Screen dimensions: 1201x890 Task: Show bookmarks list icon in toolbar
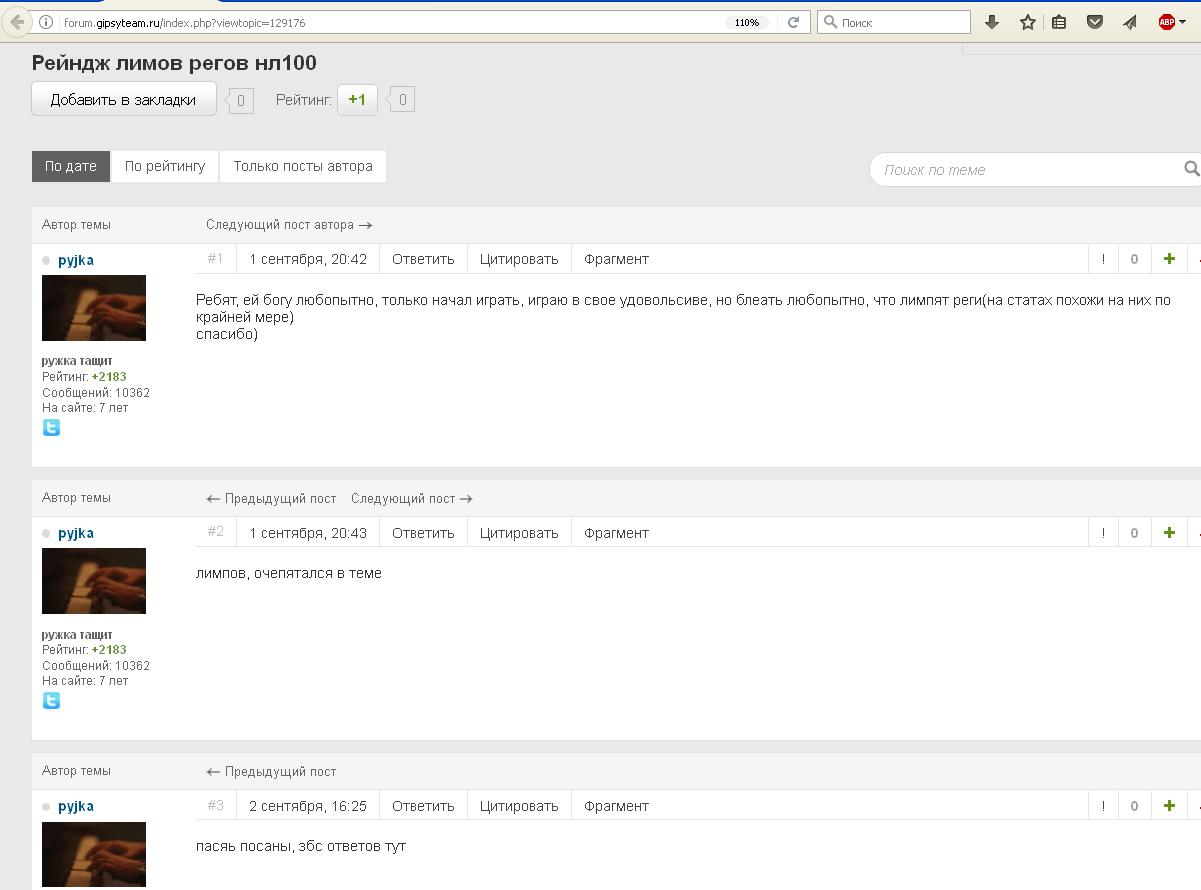point(1059,22)
